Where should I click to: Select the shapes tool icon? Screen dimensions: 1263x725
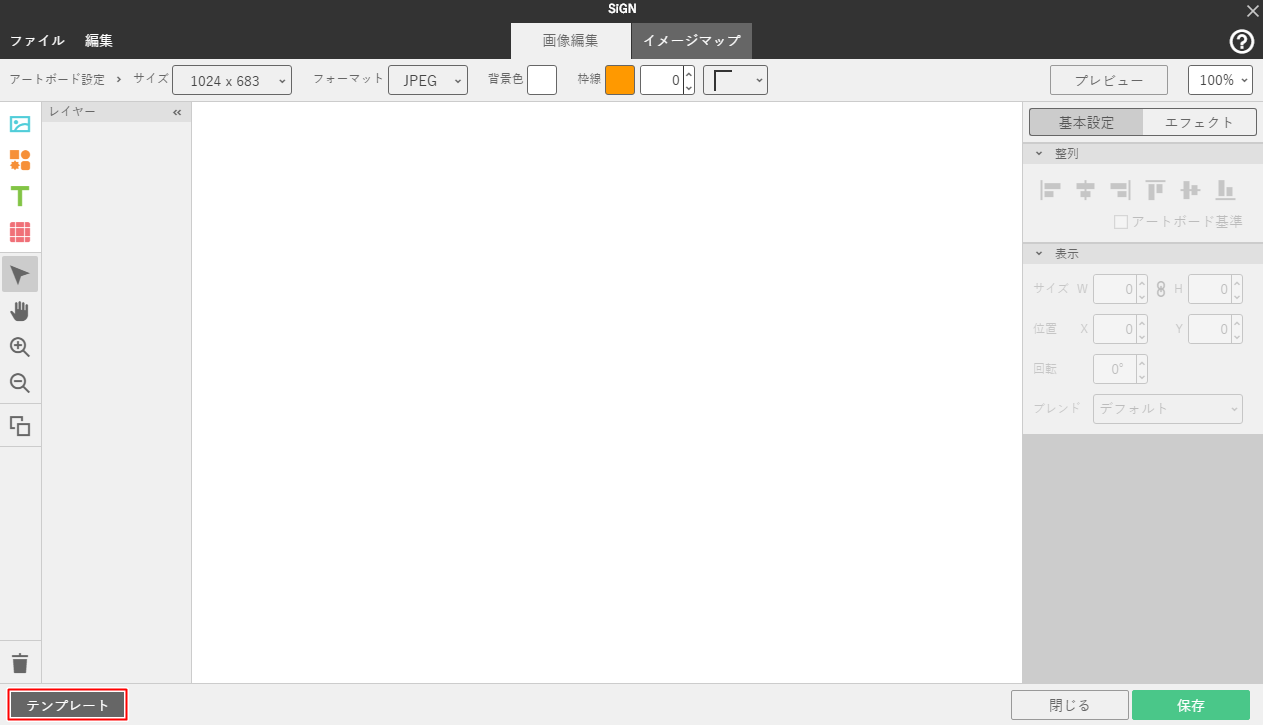(x=20, y=160)
